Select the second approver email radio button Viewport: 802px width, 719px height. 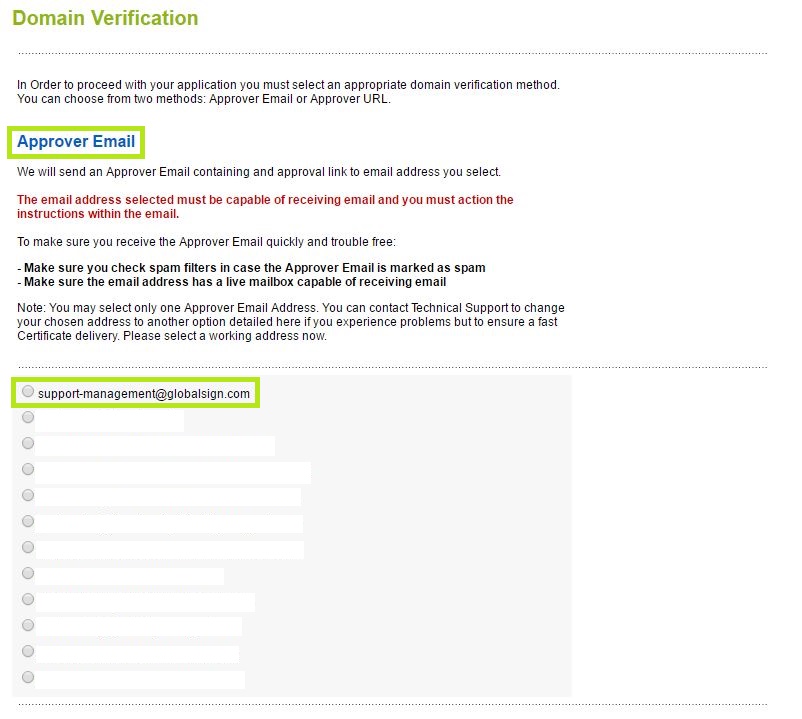pos(28,417)
